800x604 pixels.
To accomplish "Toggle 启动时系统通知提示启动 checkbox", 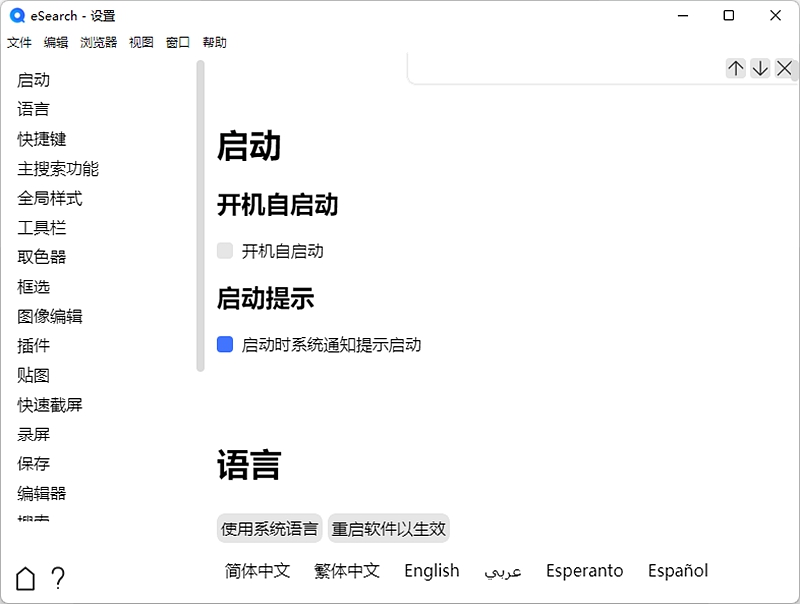I will tap(225, 344).
